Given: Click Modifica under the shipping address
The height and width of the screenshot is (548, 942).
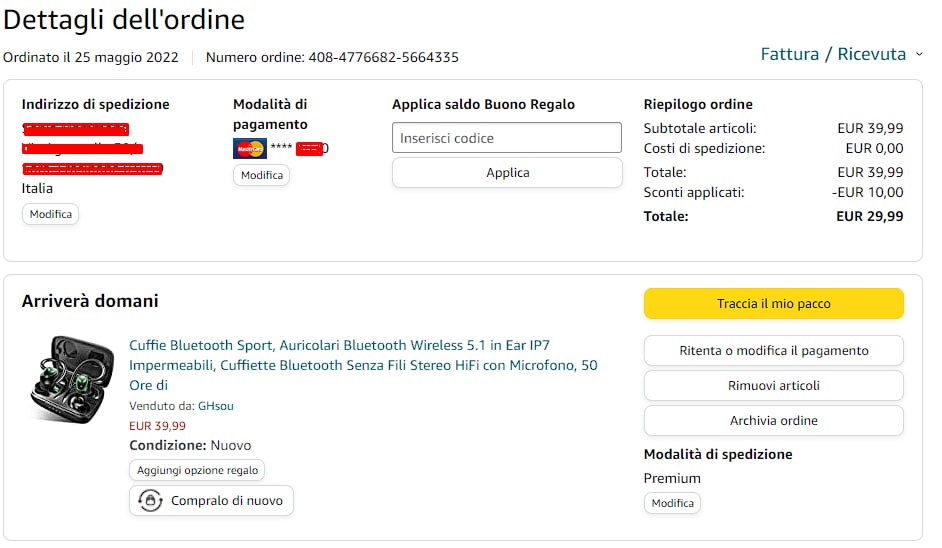Looking at the screenshot, I should (50, 214).
